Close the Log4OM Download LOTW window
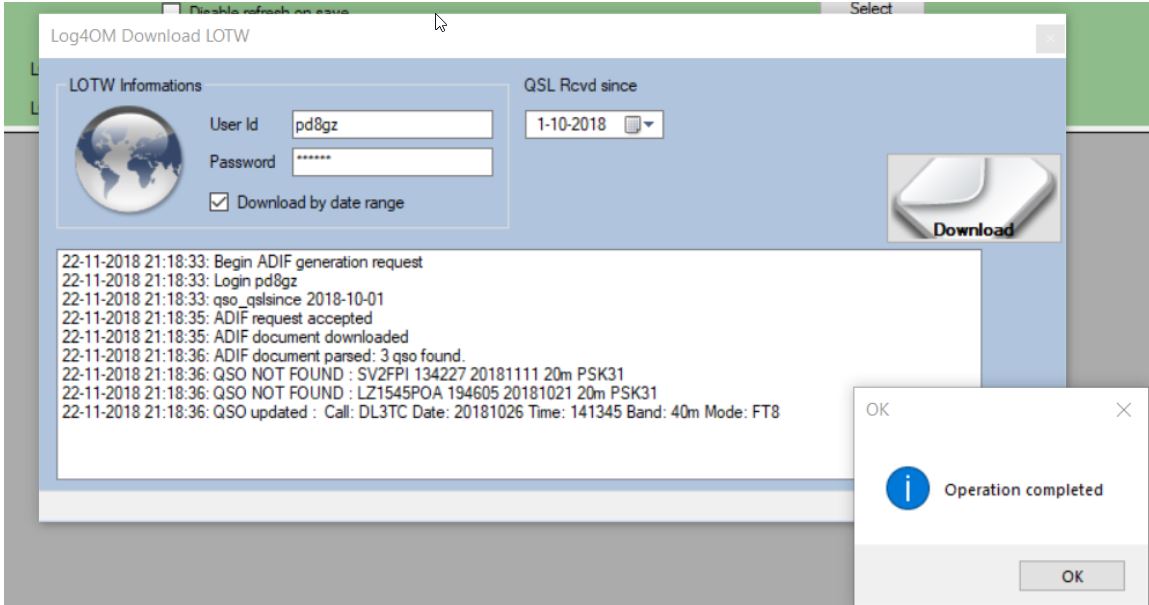 click(1050, 38)
